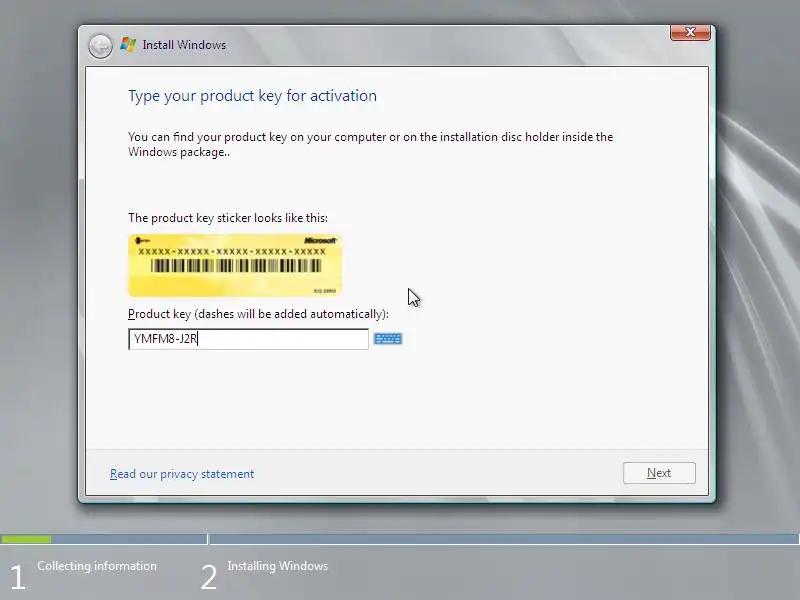800x600 pixels.
Task: Close the Install Windows dialog
Action: 690,32
